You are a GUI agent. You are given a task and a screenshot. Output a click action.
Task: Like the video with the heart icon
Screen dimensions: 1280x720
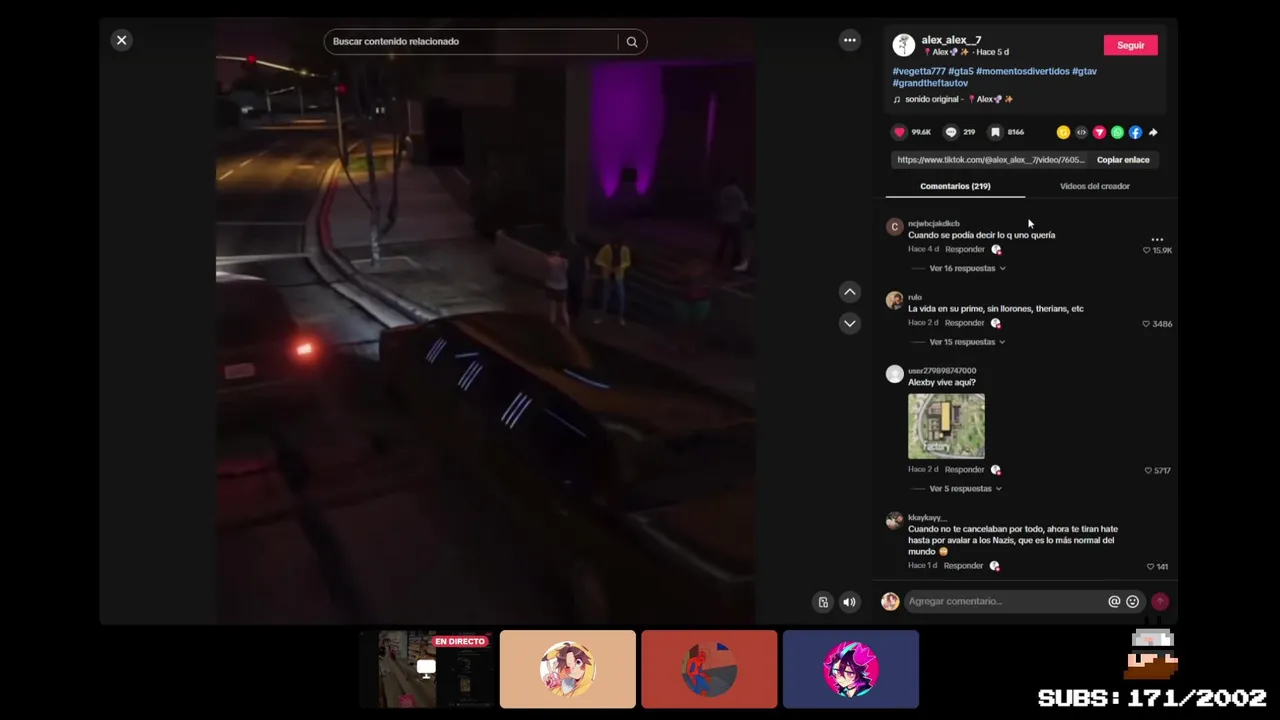(x=899, y=132)
